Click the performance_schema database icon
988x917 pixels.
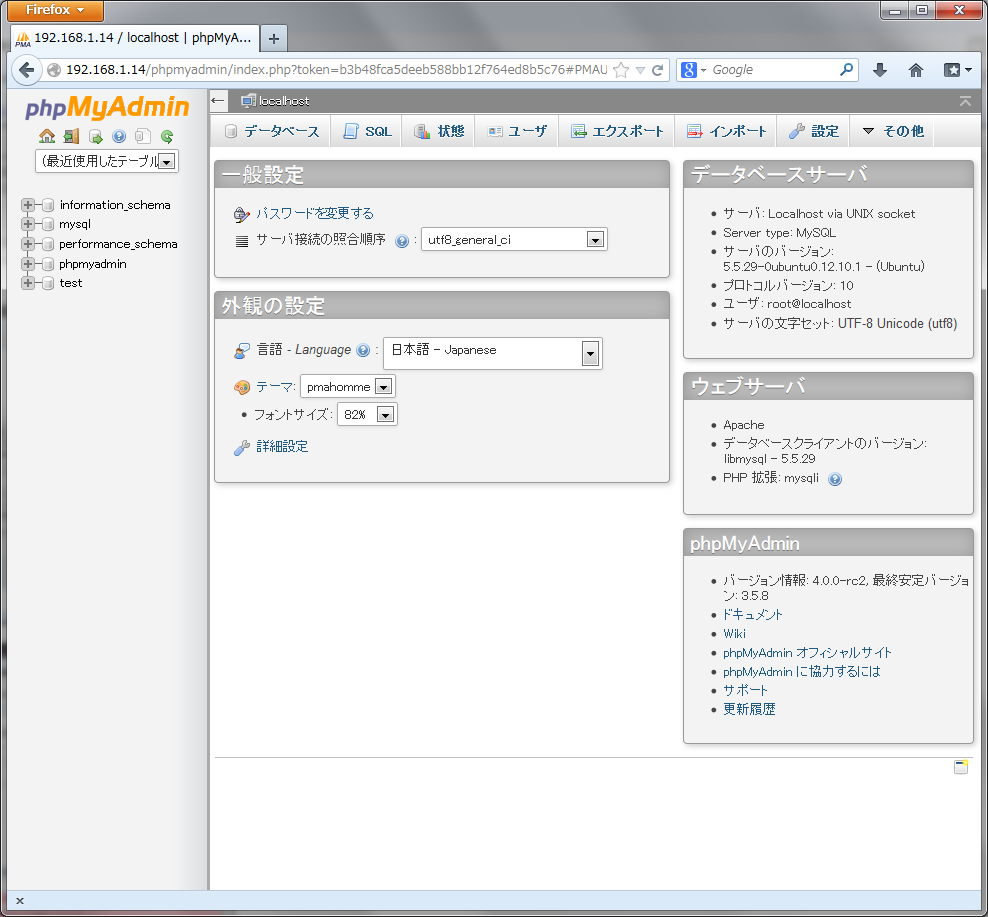tap(48, 244)
